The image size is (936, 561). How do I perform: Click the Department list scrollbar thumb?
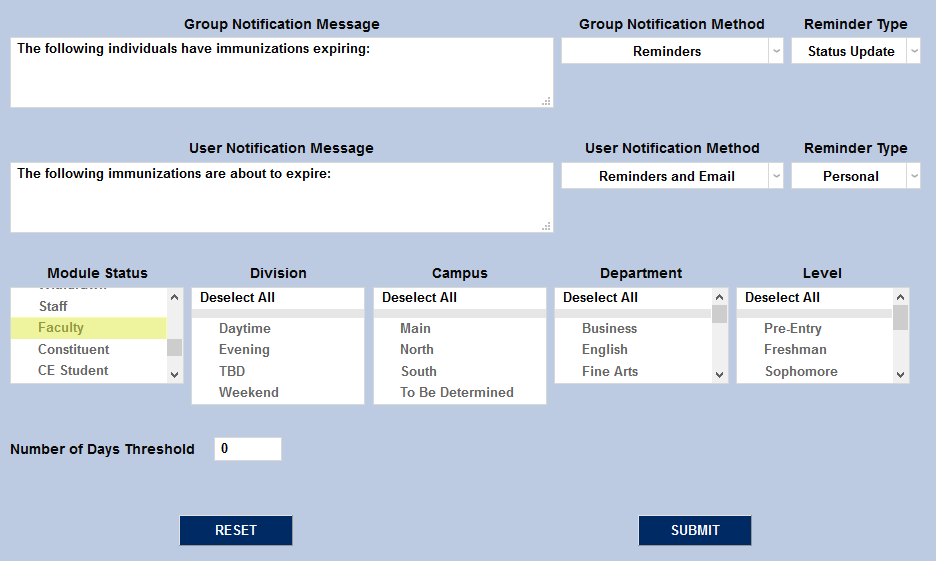coord(719,314)
